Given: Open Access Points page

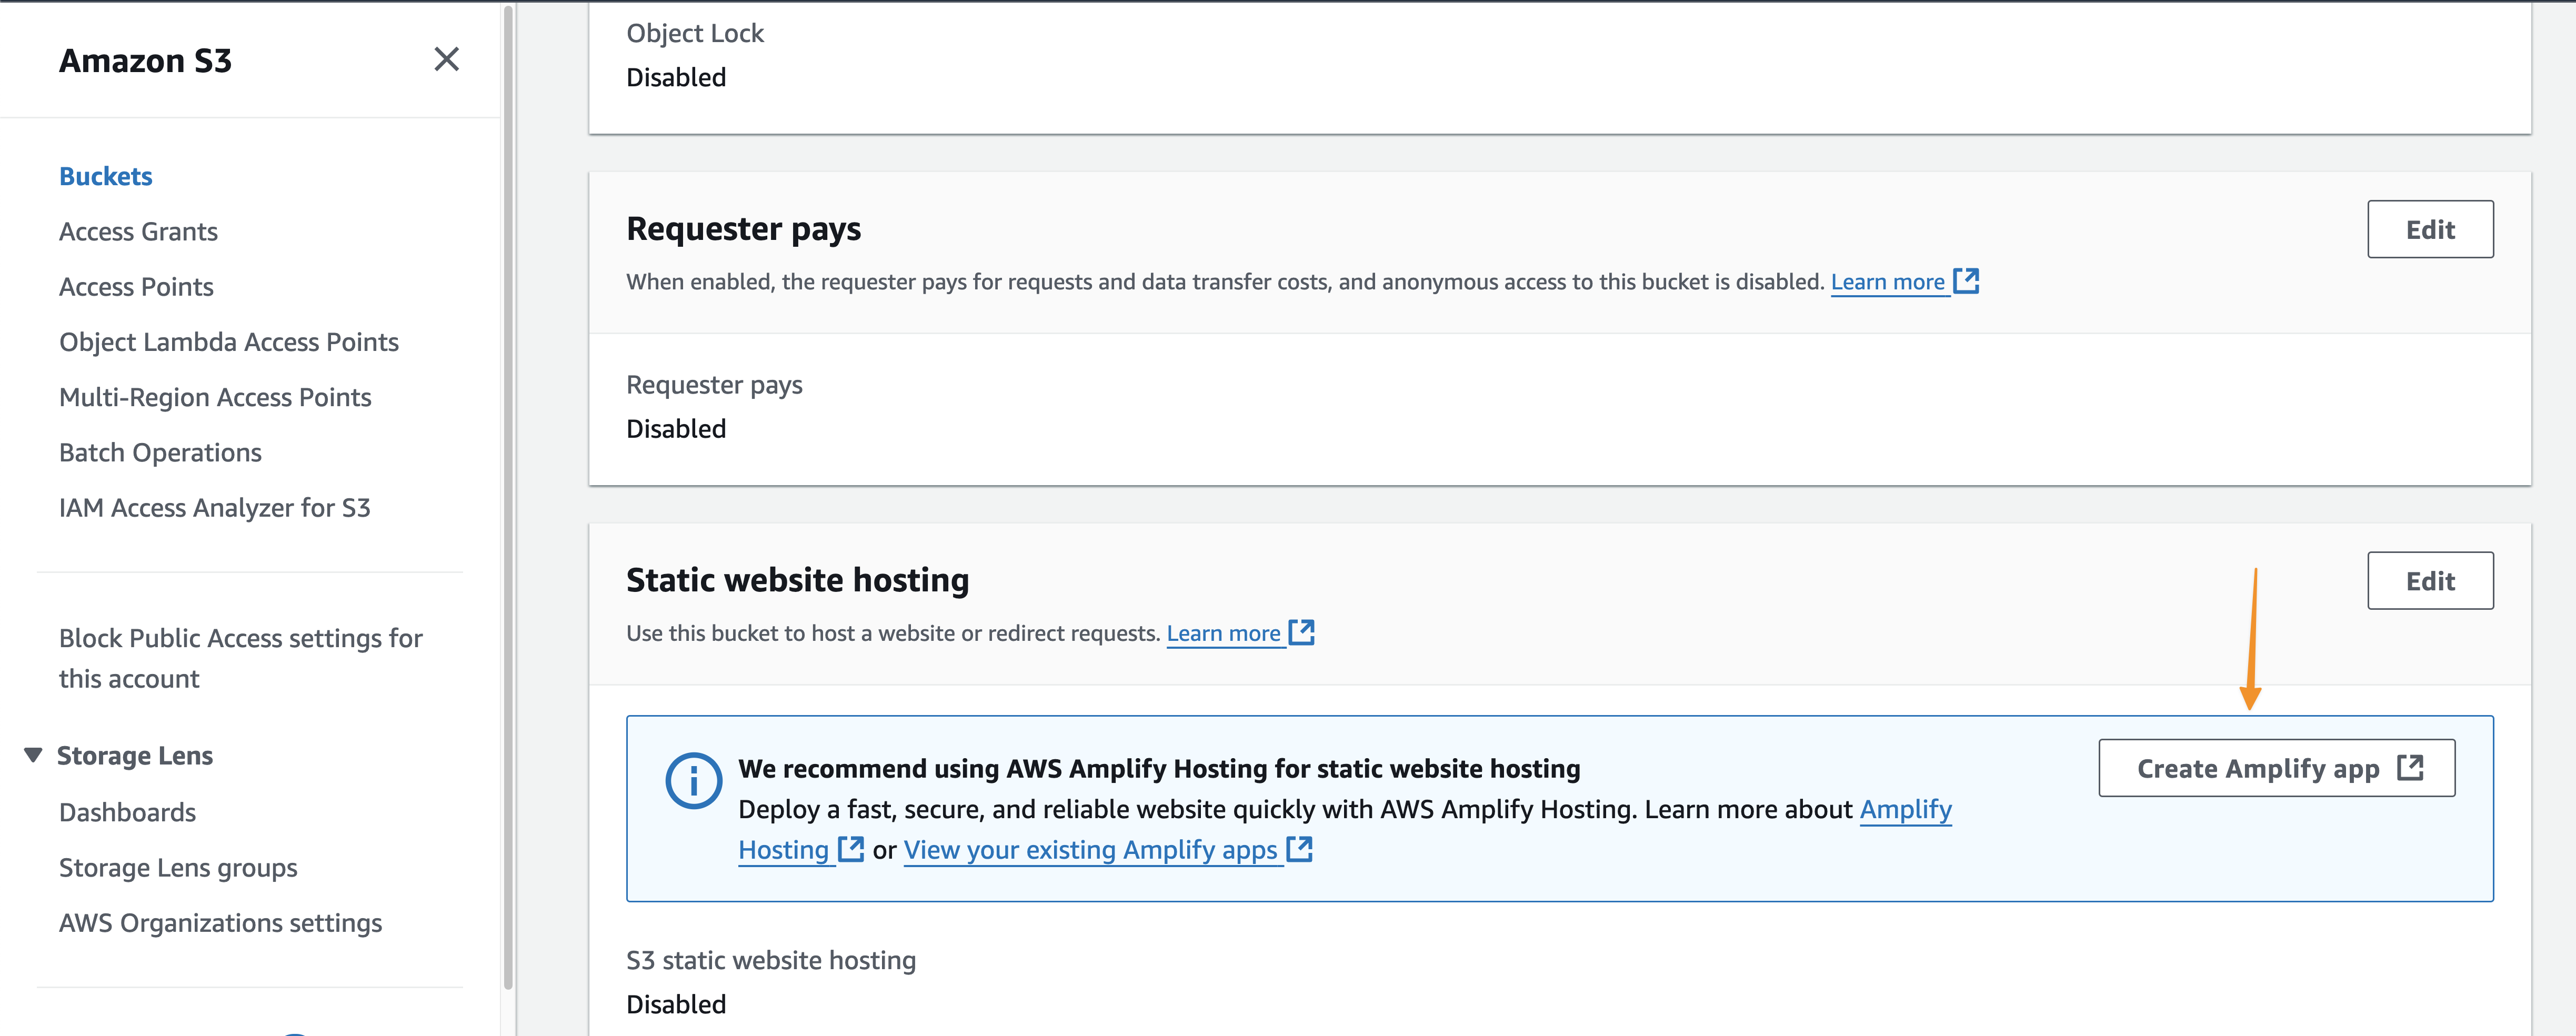Looking at the screenshot, I should coord(136,287).
